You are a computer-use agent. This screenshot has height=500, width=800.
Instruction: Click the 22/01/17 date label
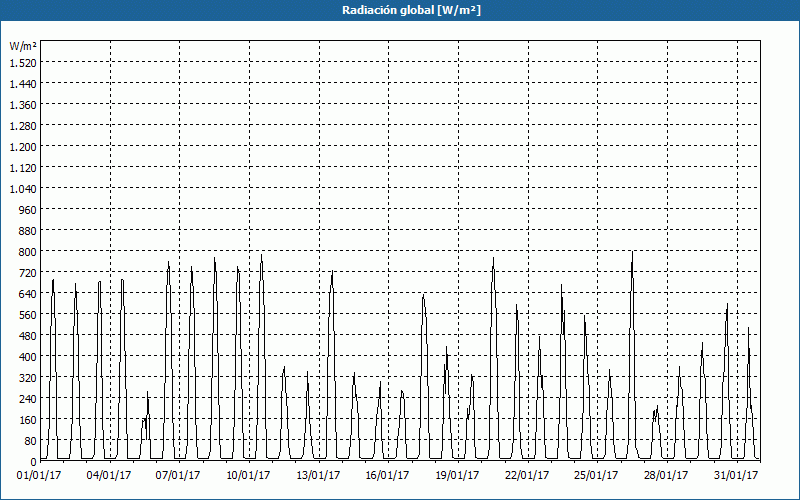click(527, 476)
